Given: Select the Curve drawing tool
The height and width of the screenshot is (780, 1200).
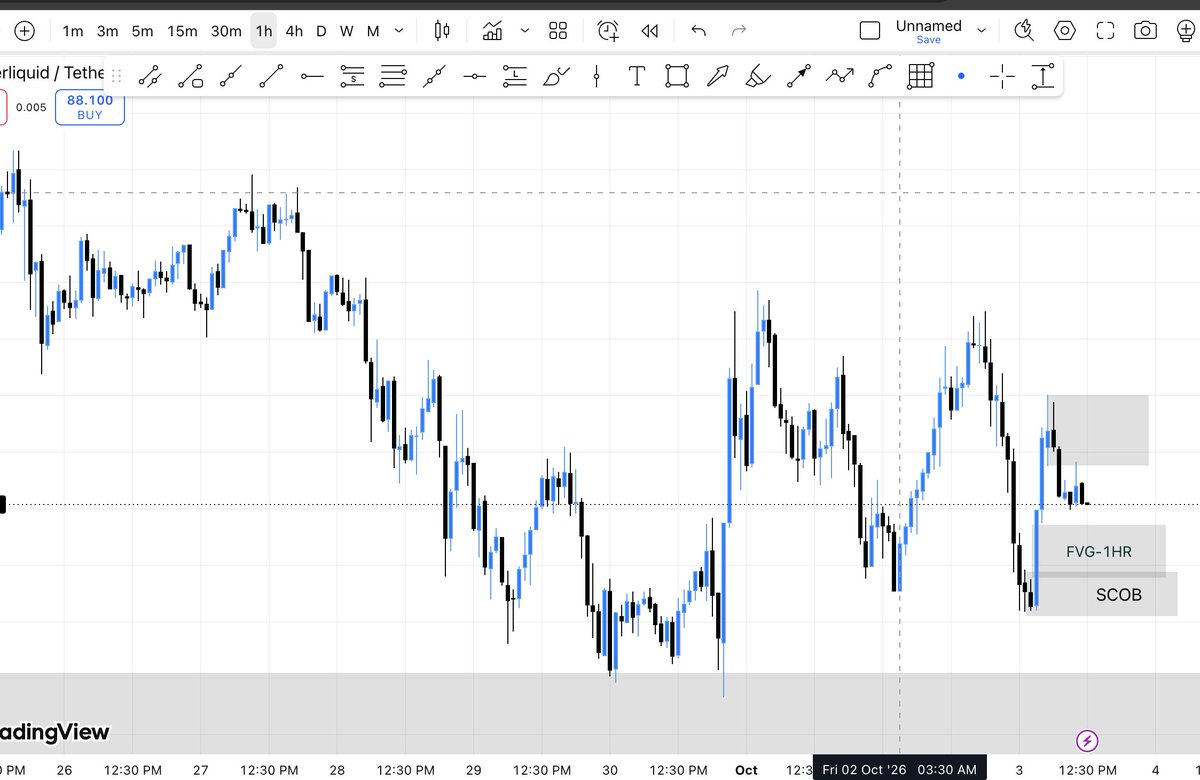Looking at the screenshot, I should 880,76.
